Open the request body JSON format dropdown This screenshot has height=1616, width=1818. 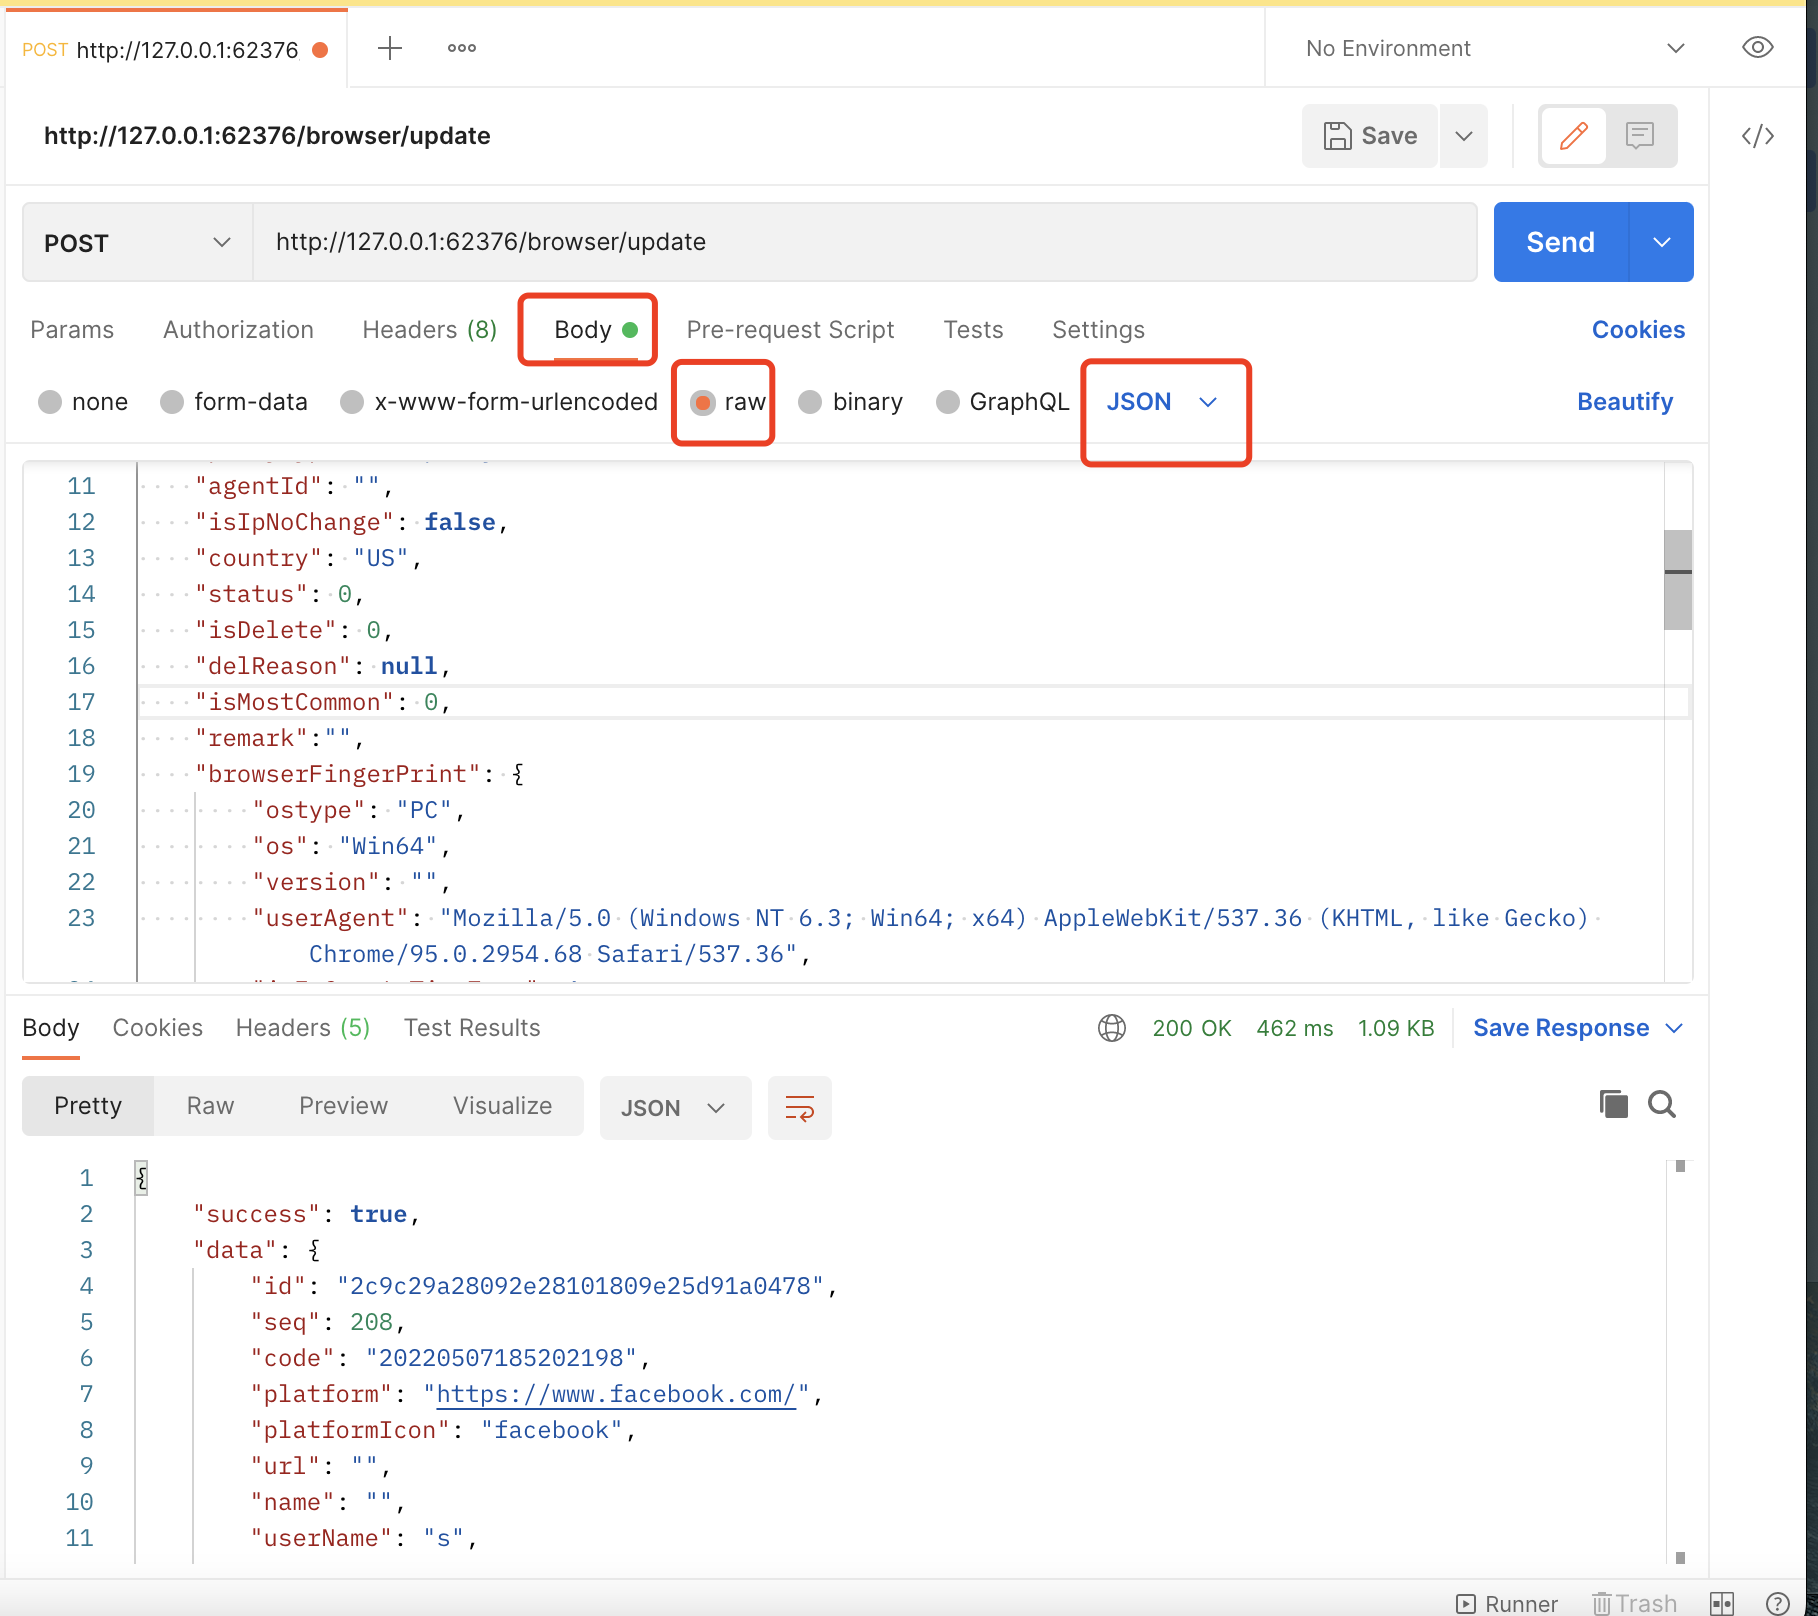click(x=1162, y=402)
